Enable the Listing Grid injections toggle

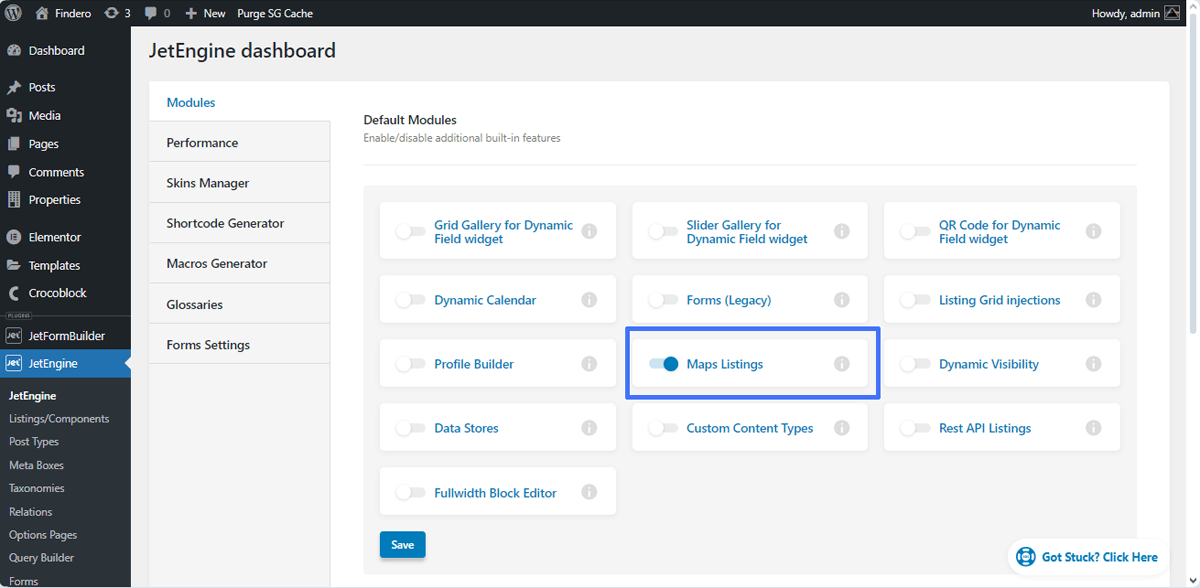915,300
